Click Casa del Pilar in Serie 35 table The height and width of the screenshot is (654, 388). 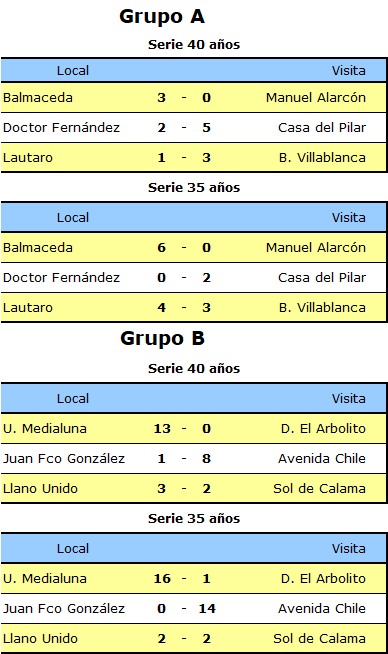[322, 278]
